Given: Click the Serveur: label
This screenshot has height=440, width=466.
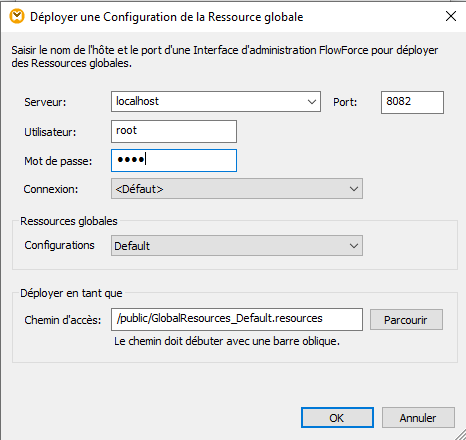Looking at the screenshot, I should pyautogui.click(x=45, y=102).
